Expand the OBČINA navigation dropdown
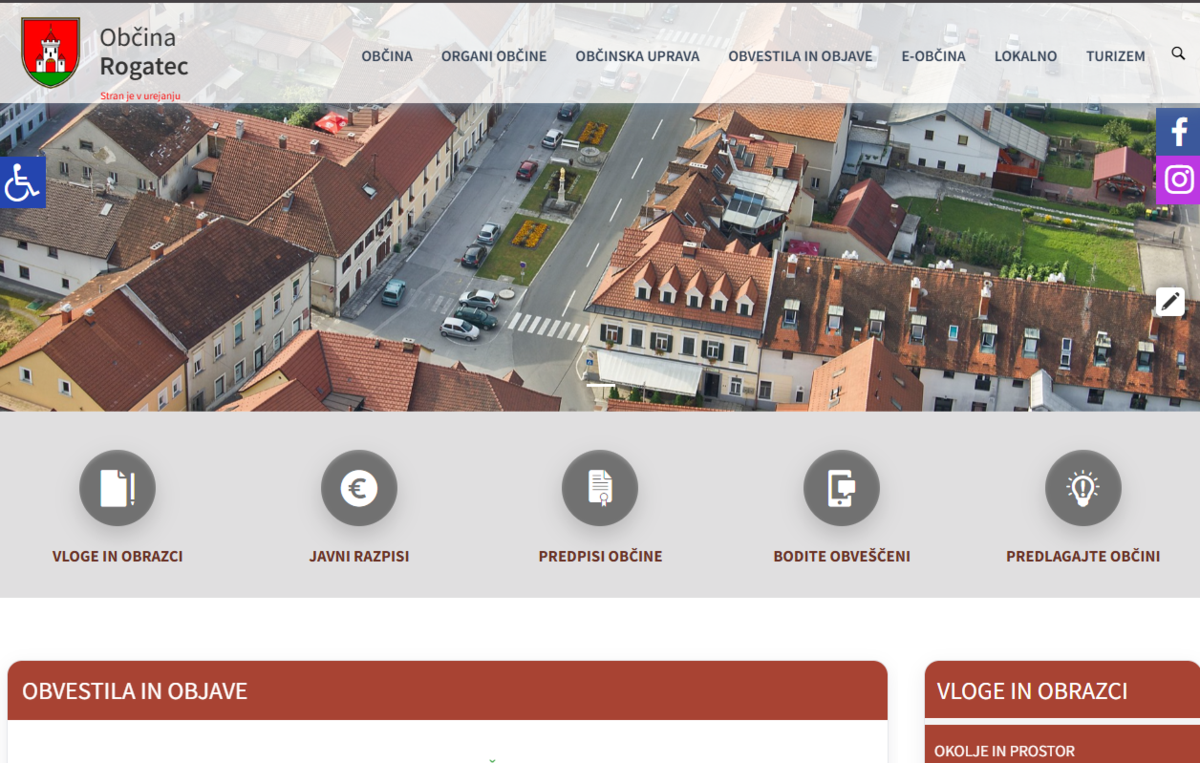 click(387, 56)
